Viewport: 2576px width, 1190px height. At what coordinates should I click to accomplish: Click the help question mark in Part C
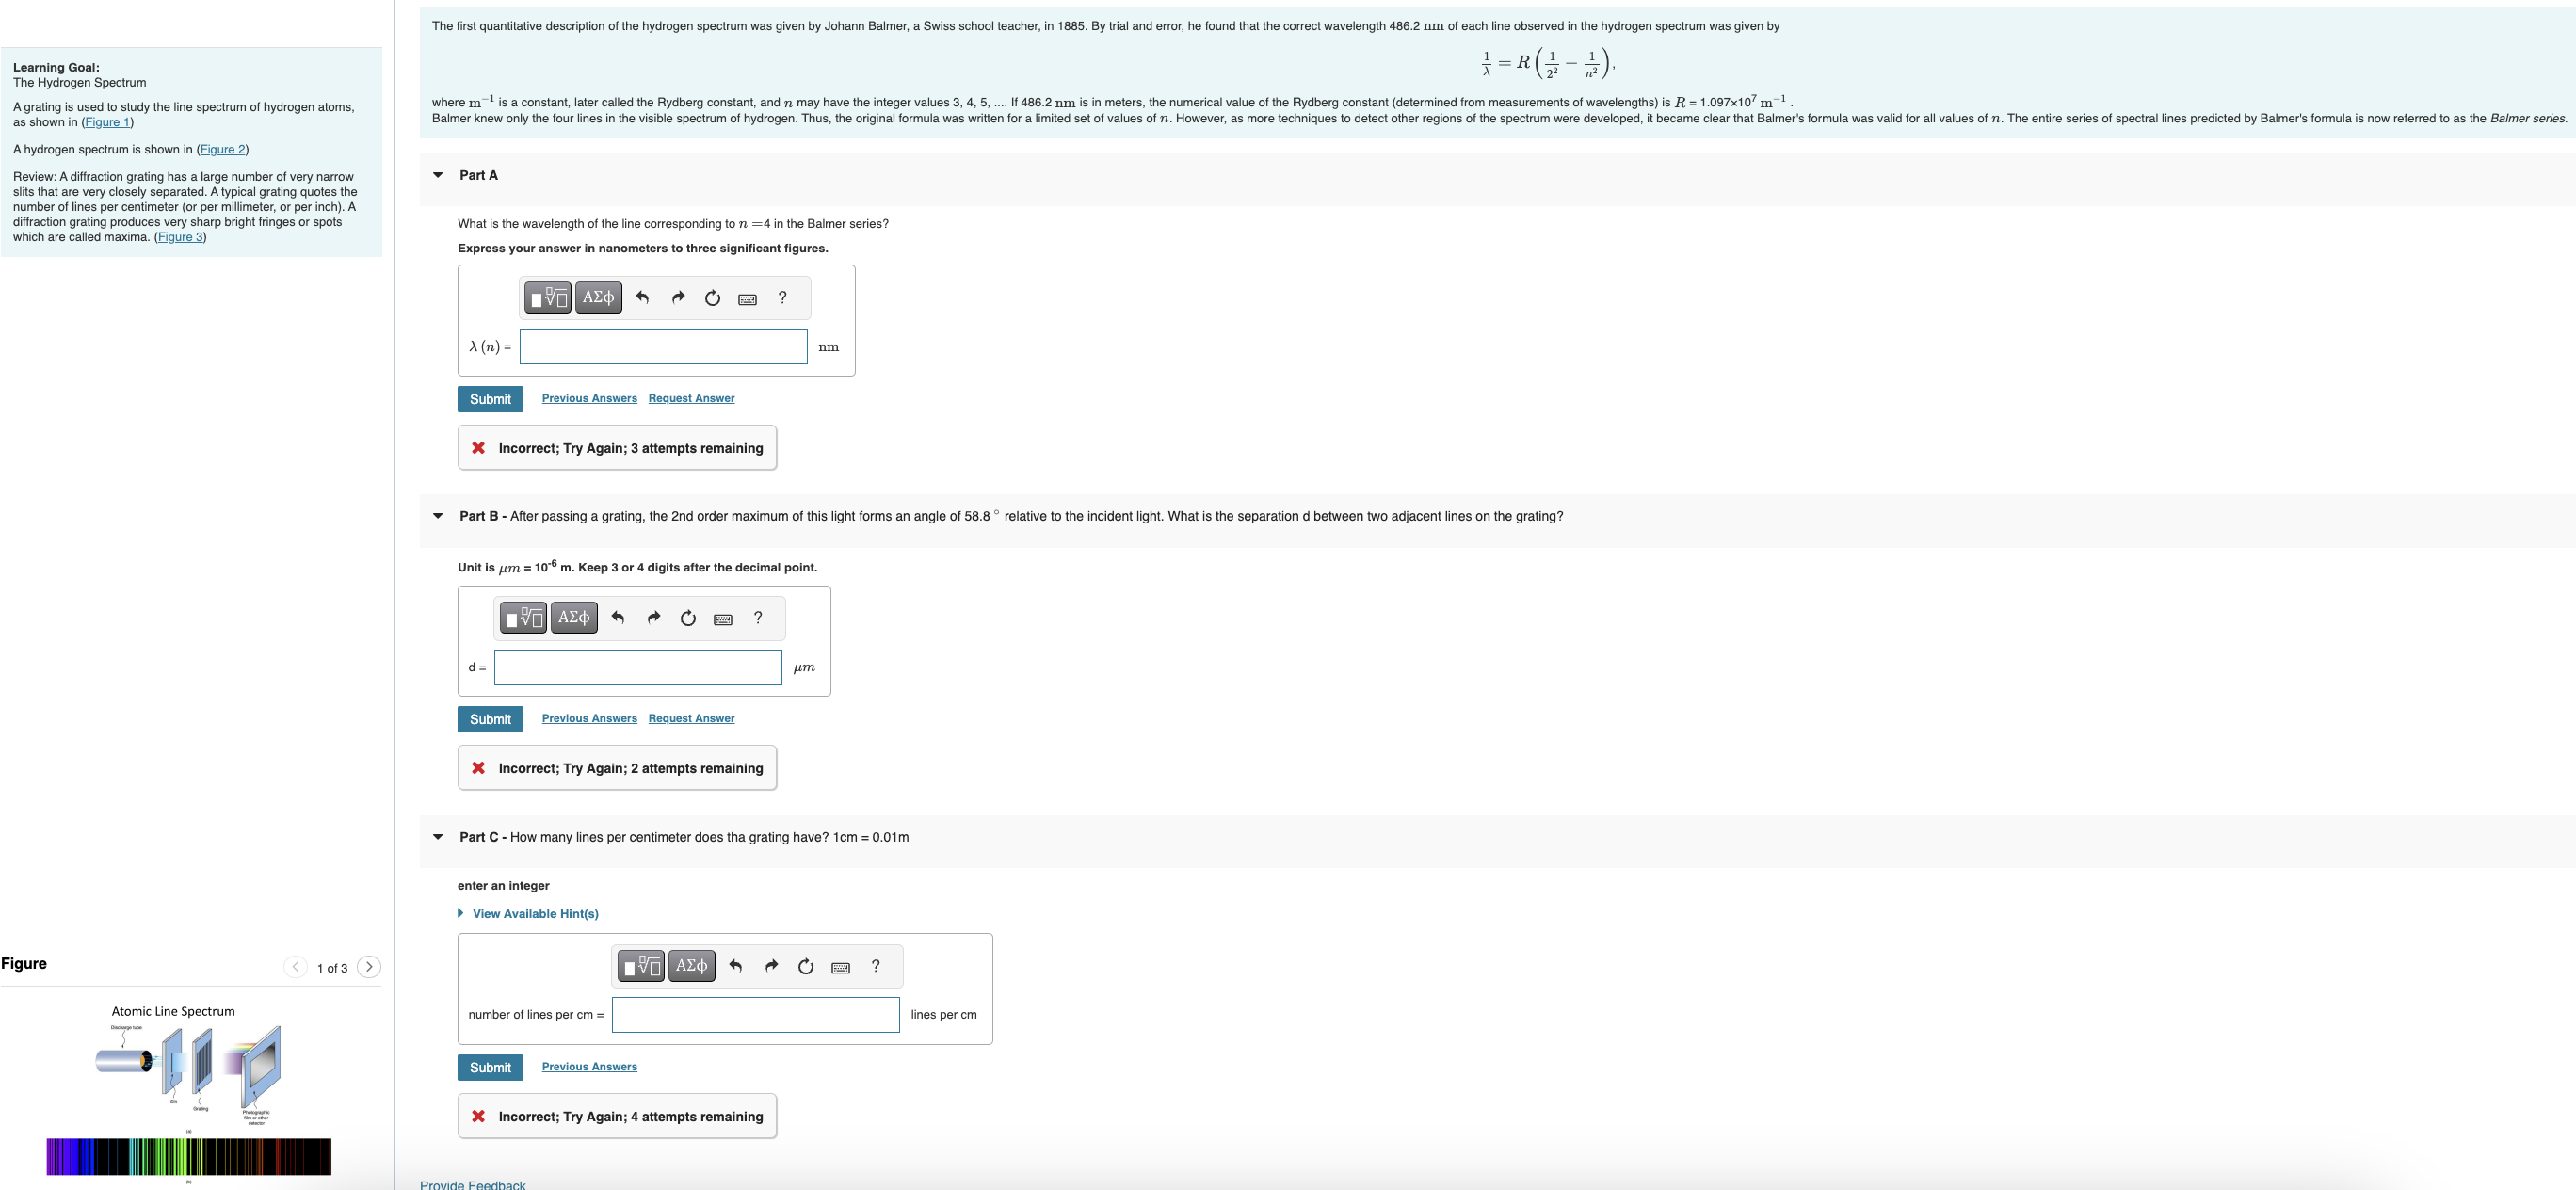pyautogui.click(x=876, y=966)
